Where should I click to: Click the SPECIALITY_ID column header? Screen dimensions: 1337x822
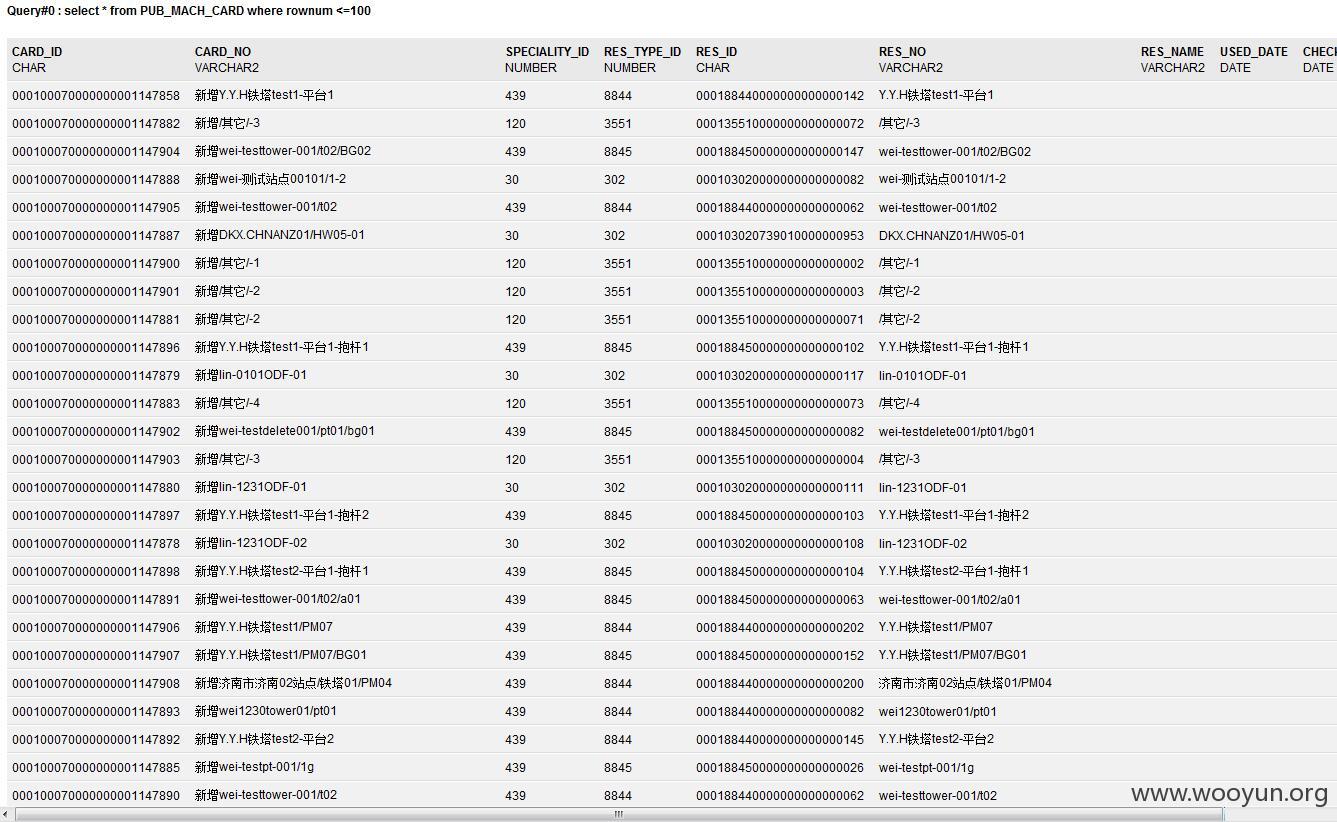tap(547, 52)
